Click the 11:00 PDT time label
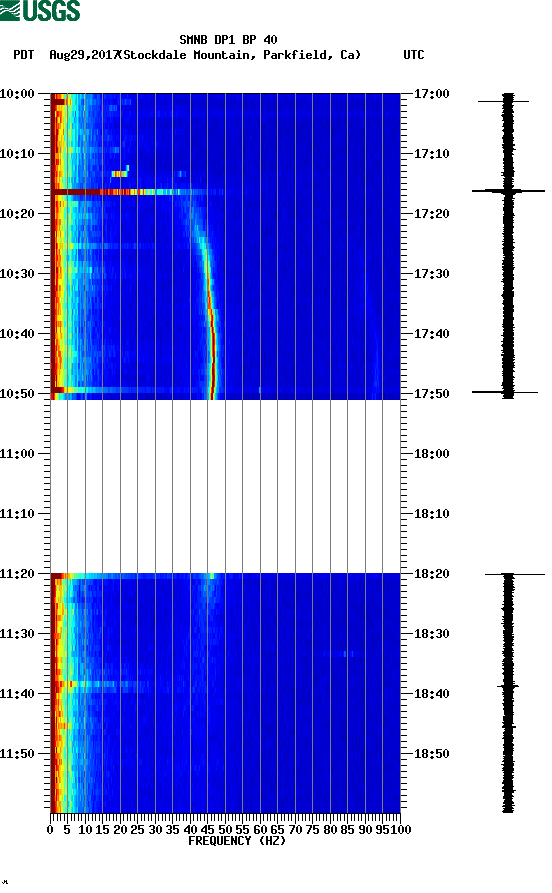This screenshot has height=893, width=552. (x=17, y=454)
